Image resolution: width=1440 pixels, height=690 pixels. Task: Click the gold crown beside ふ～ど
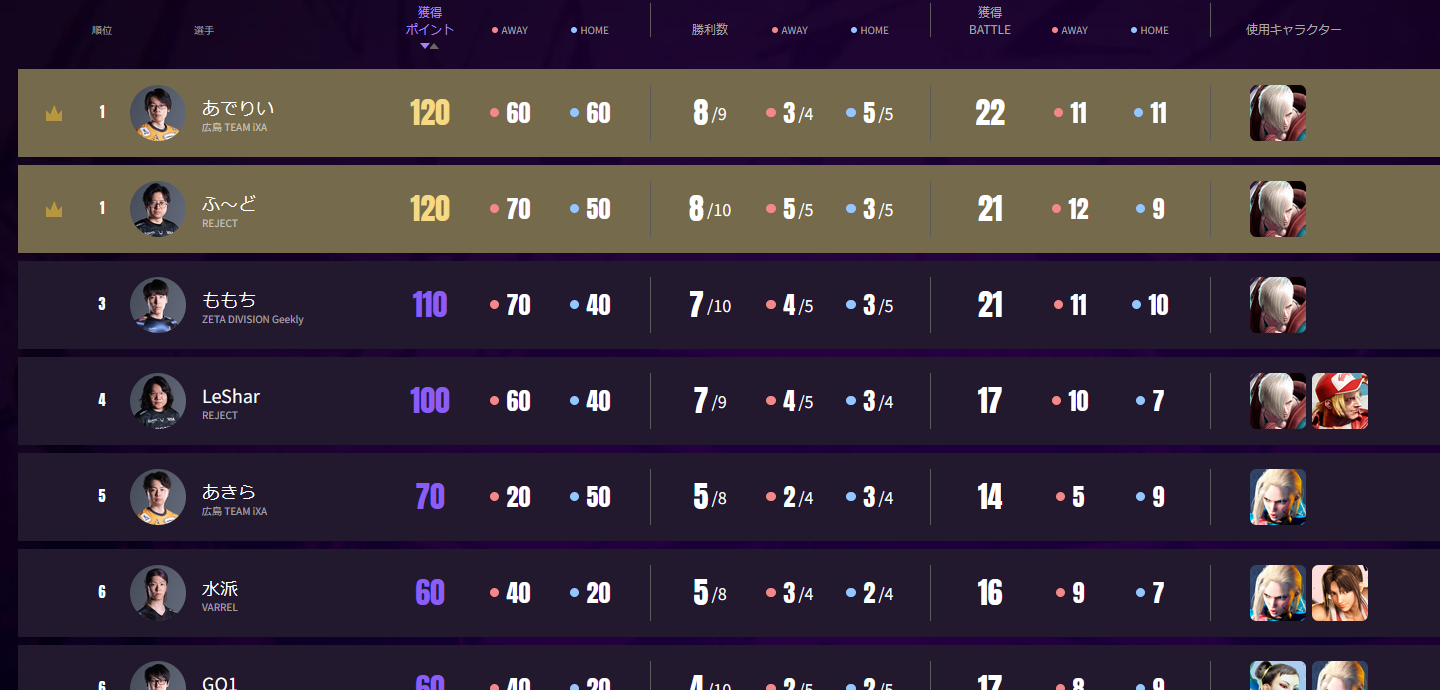click(54, 210)
